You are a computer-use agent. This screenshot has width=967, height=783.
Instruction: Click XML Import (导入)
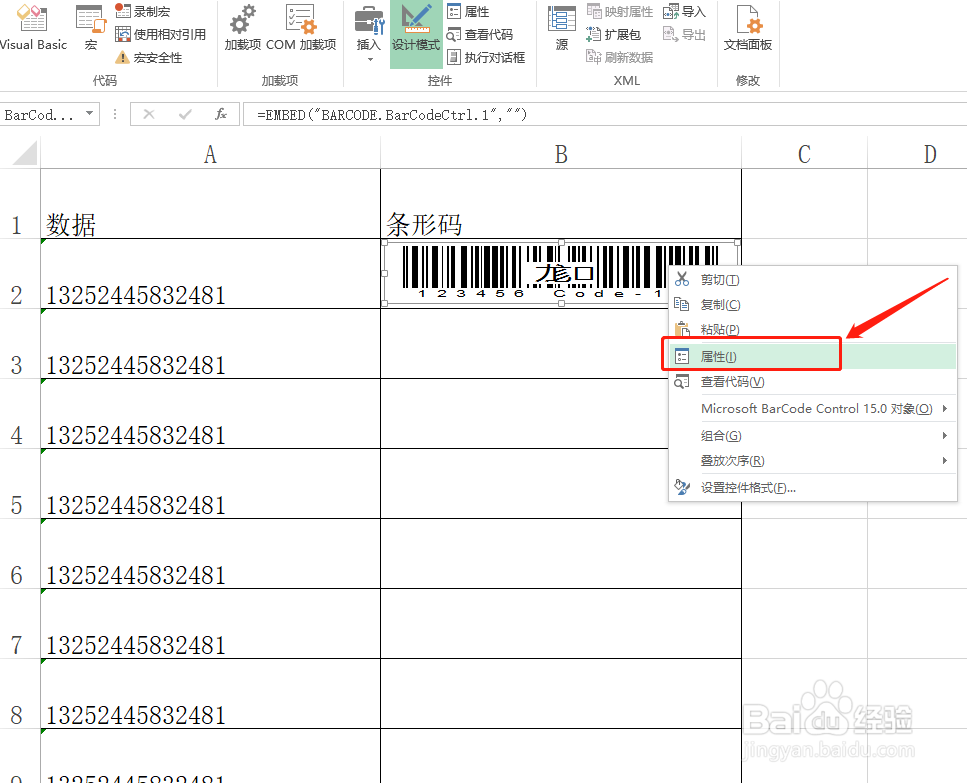(684, 11)
